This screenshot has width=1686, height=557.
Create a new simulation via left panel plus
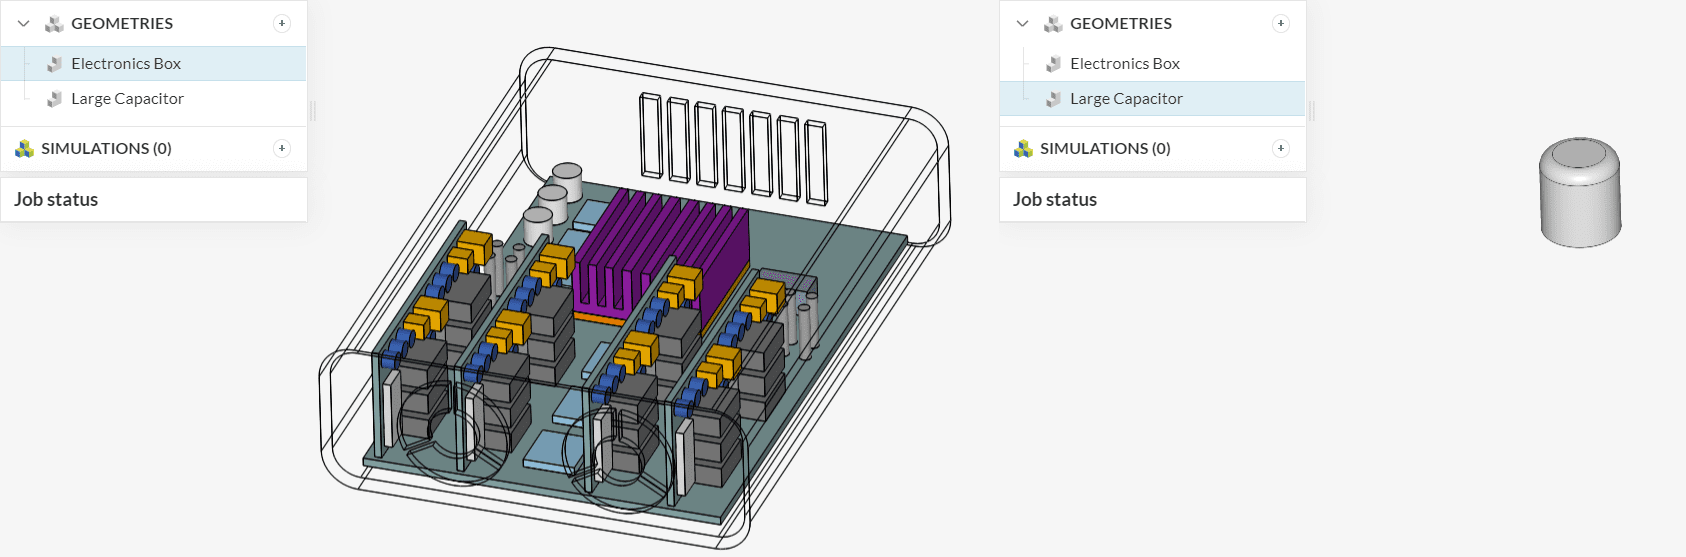(282, 148)
